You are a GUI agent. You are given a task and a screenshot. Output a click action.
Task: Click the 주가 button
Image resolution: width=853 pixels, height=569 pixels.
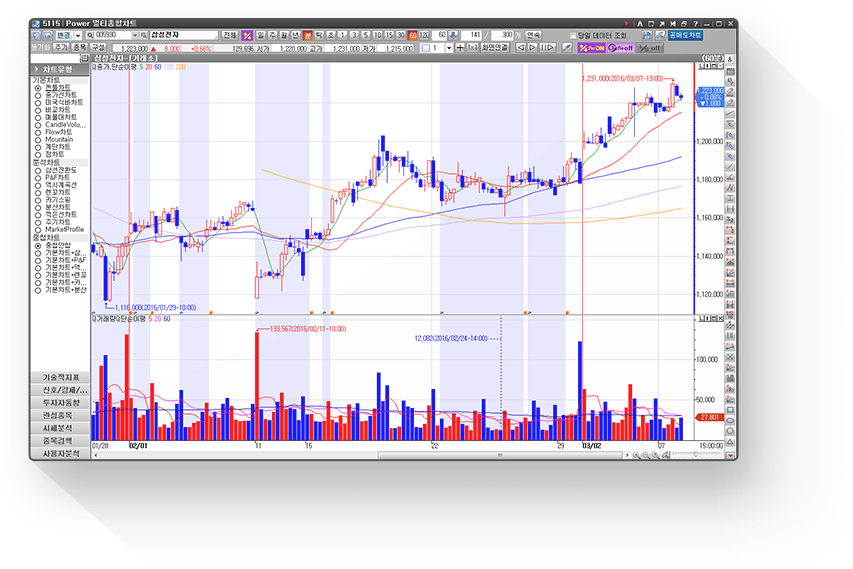[60, 48]
